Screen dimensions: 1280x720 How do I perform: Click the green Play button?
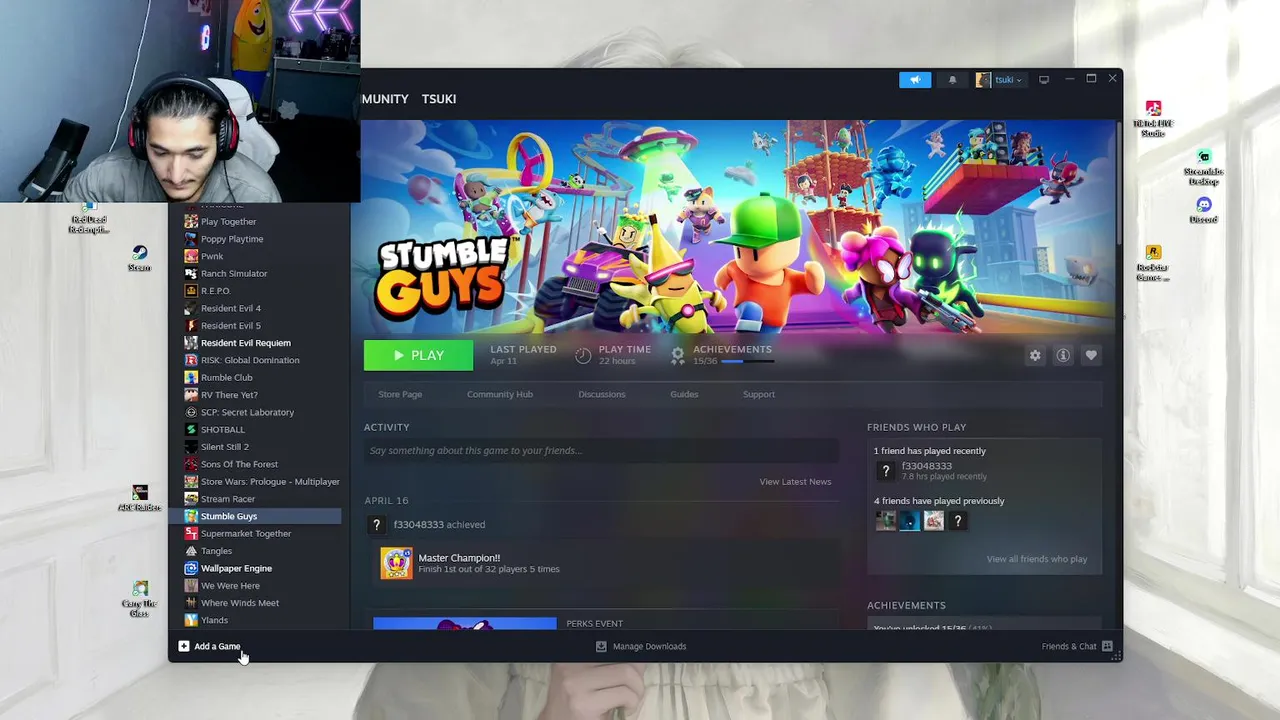coord(418,355)
